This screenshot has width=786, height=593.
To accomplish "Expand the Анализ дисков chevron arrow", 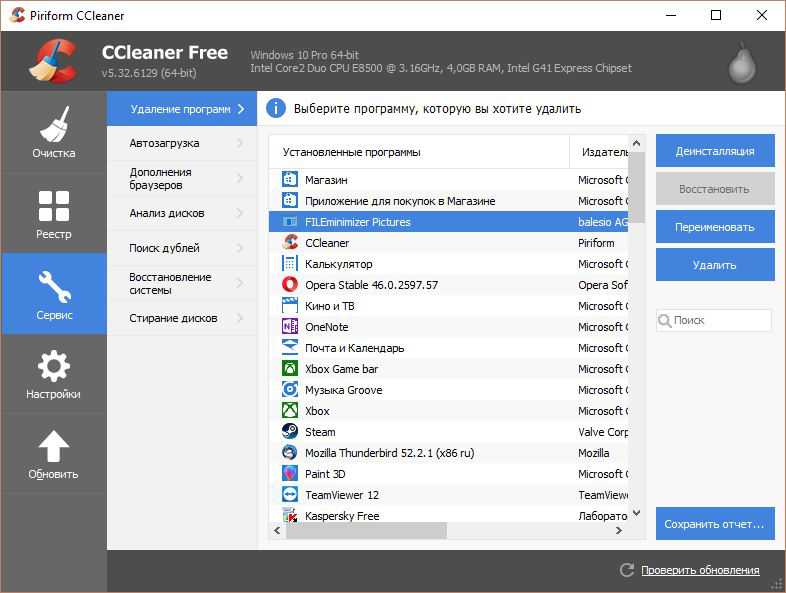I will (x=240, y=213).
